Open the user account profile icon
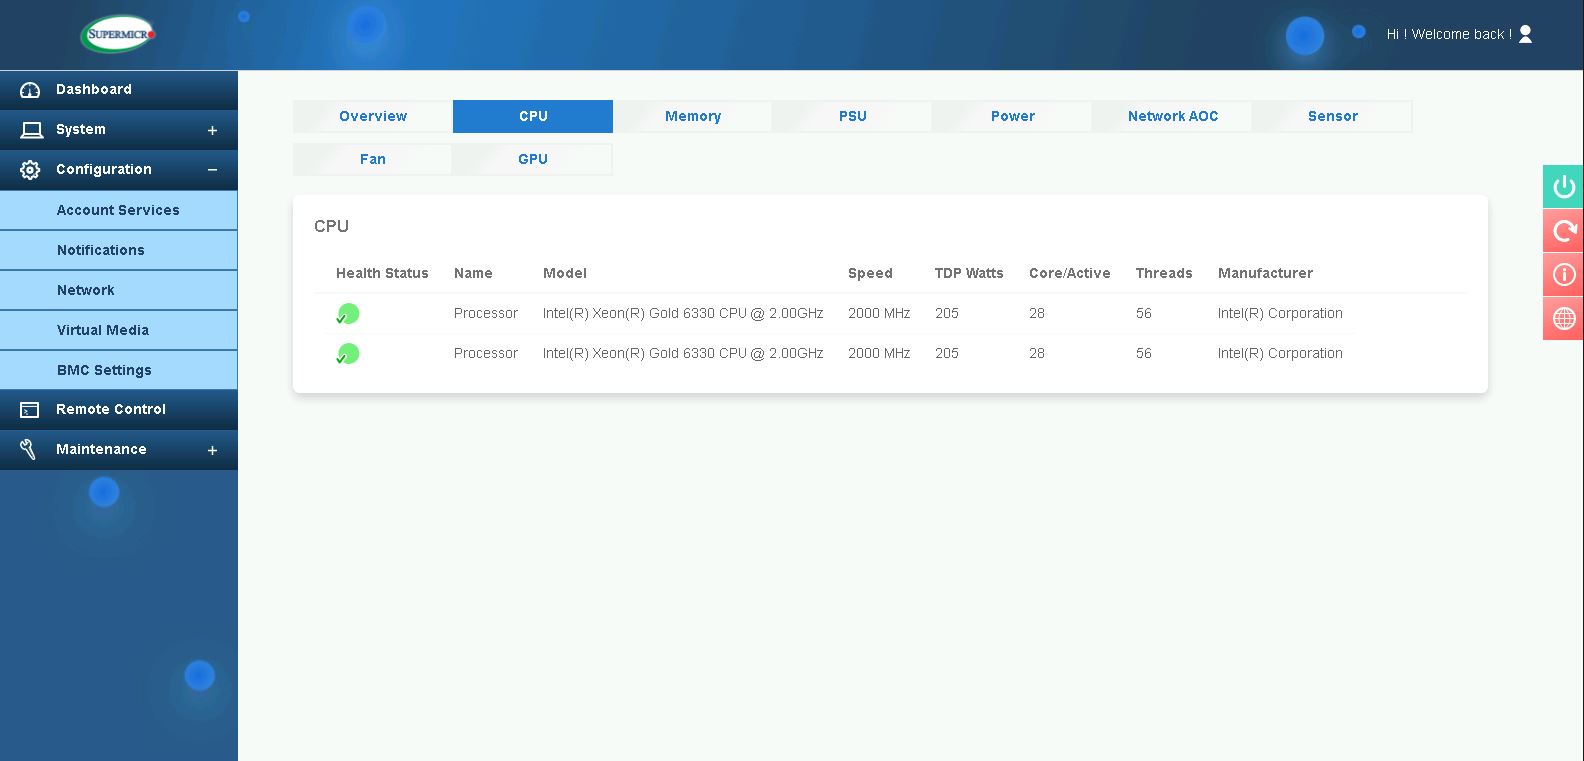 pyautogui.click(x=1525, y=34)
